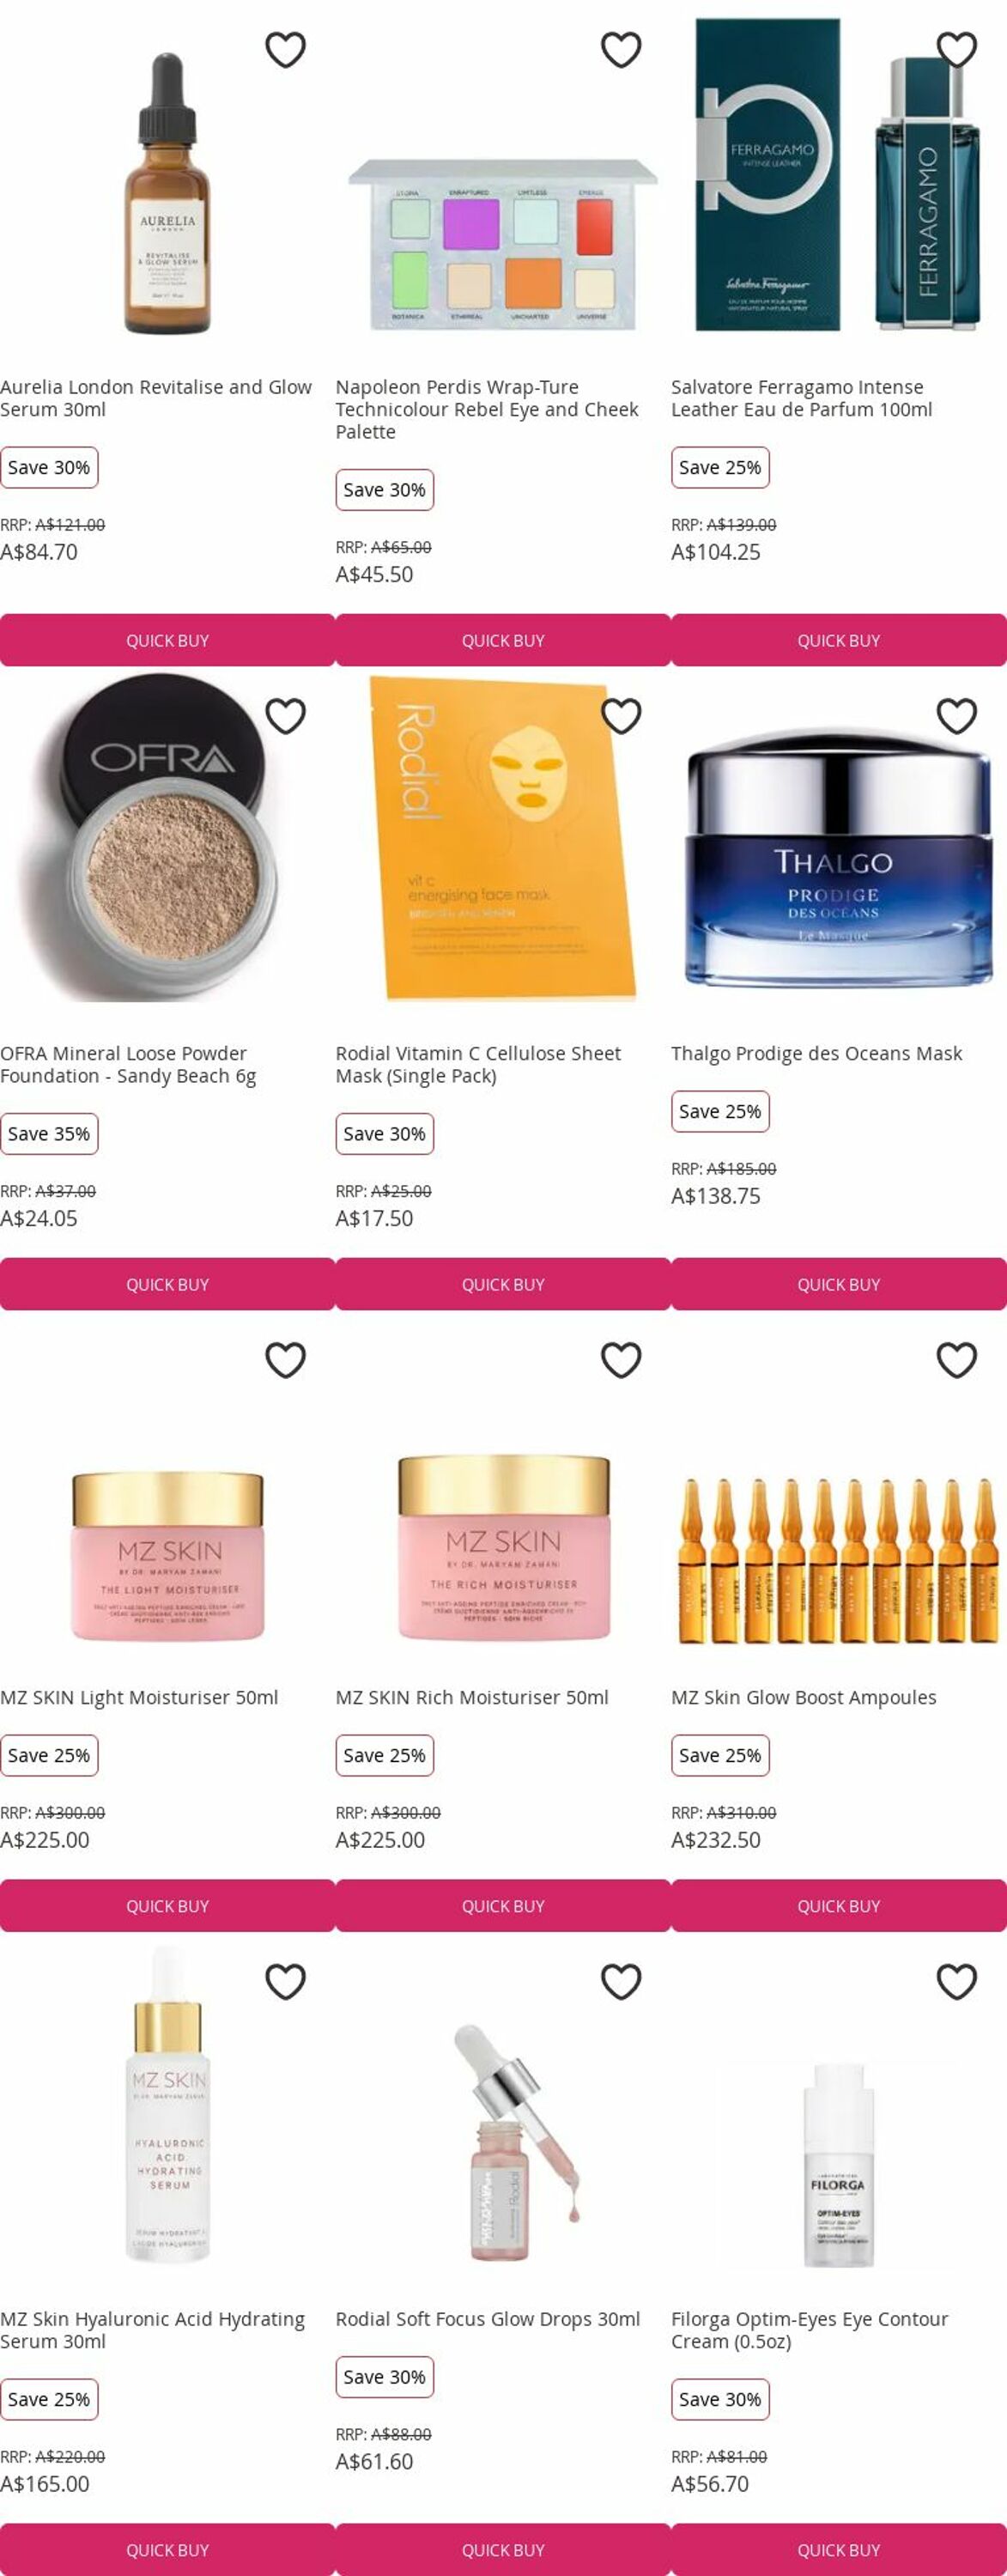Screen dimensions: 1007x2576
Task: Save OFRA Mineral Loose Powder to wishlist
Action: (x=285, y=716)
